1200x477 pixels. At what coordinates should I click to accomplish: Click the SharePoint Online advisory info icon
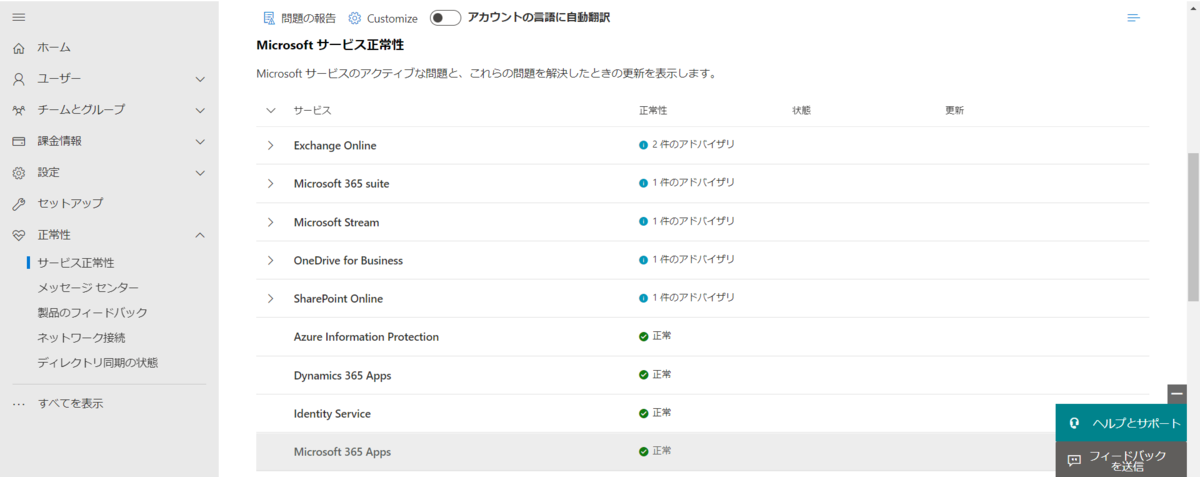[x=643, y=298]
